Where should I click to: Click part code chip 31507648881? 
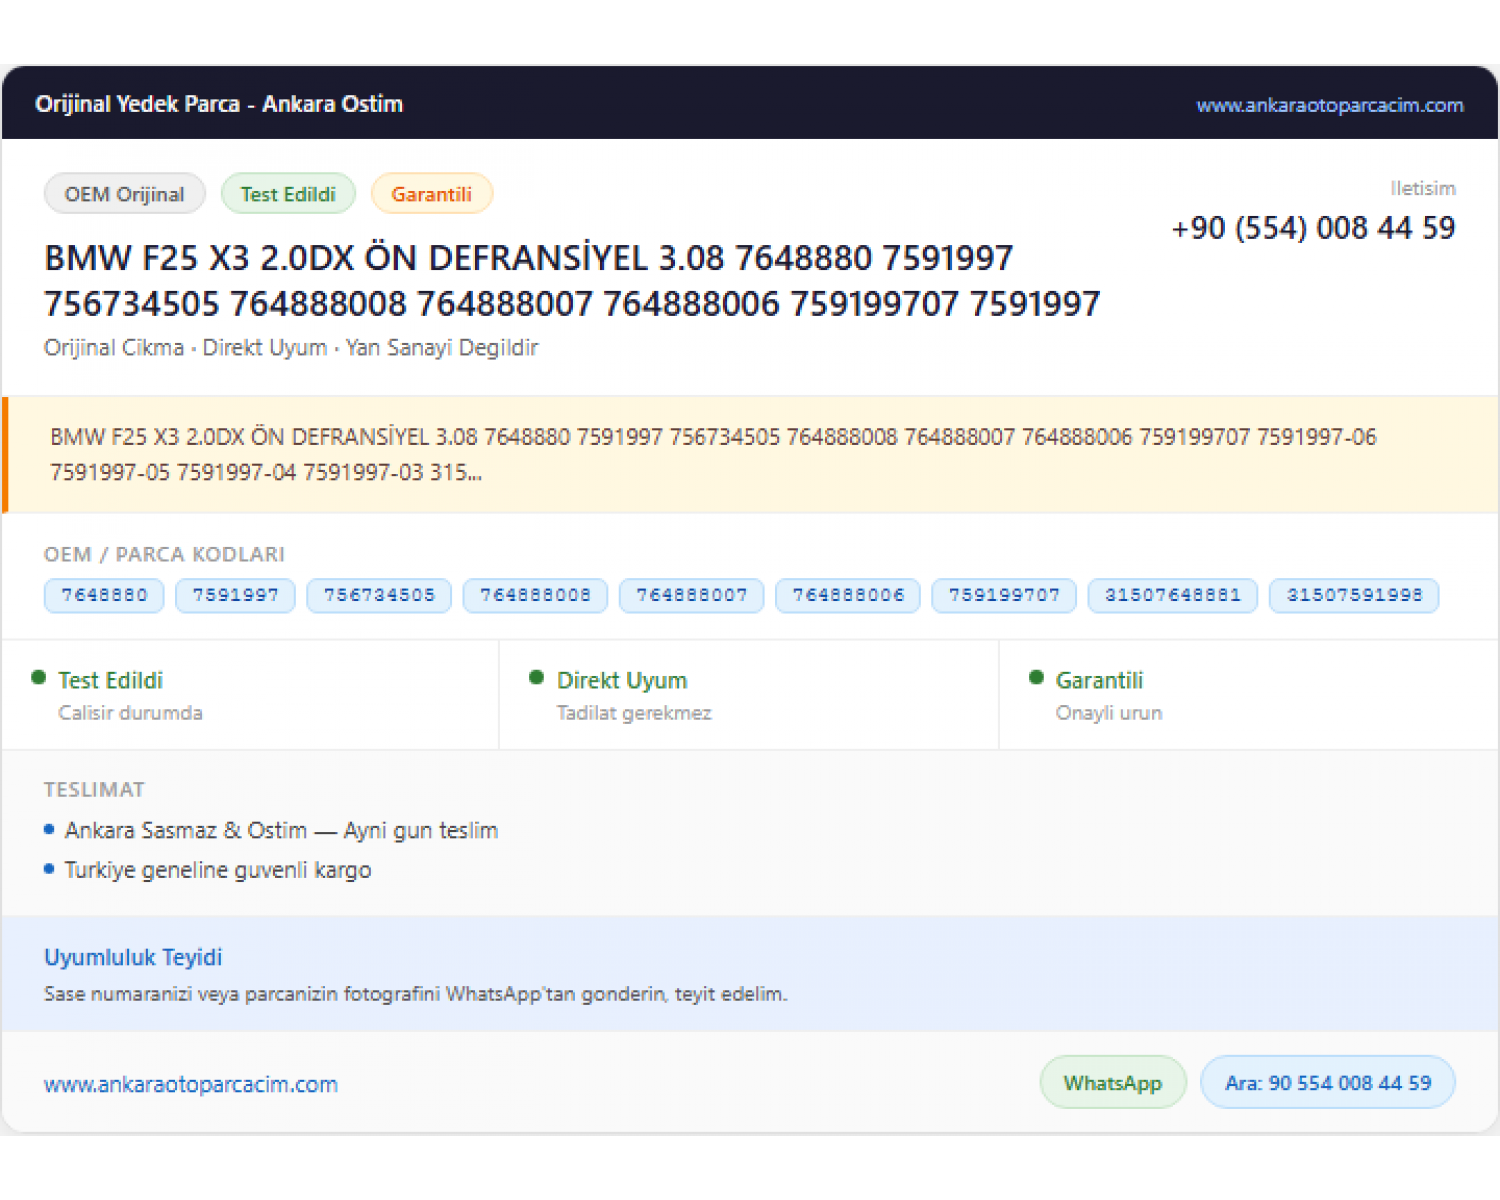click(1173, 595)
